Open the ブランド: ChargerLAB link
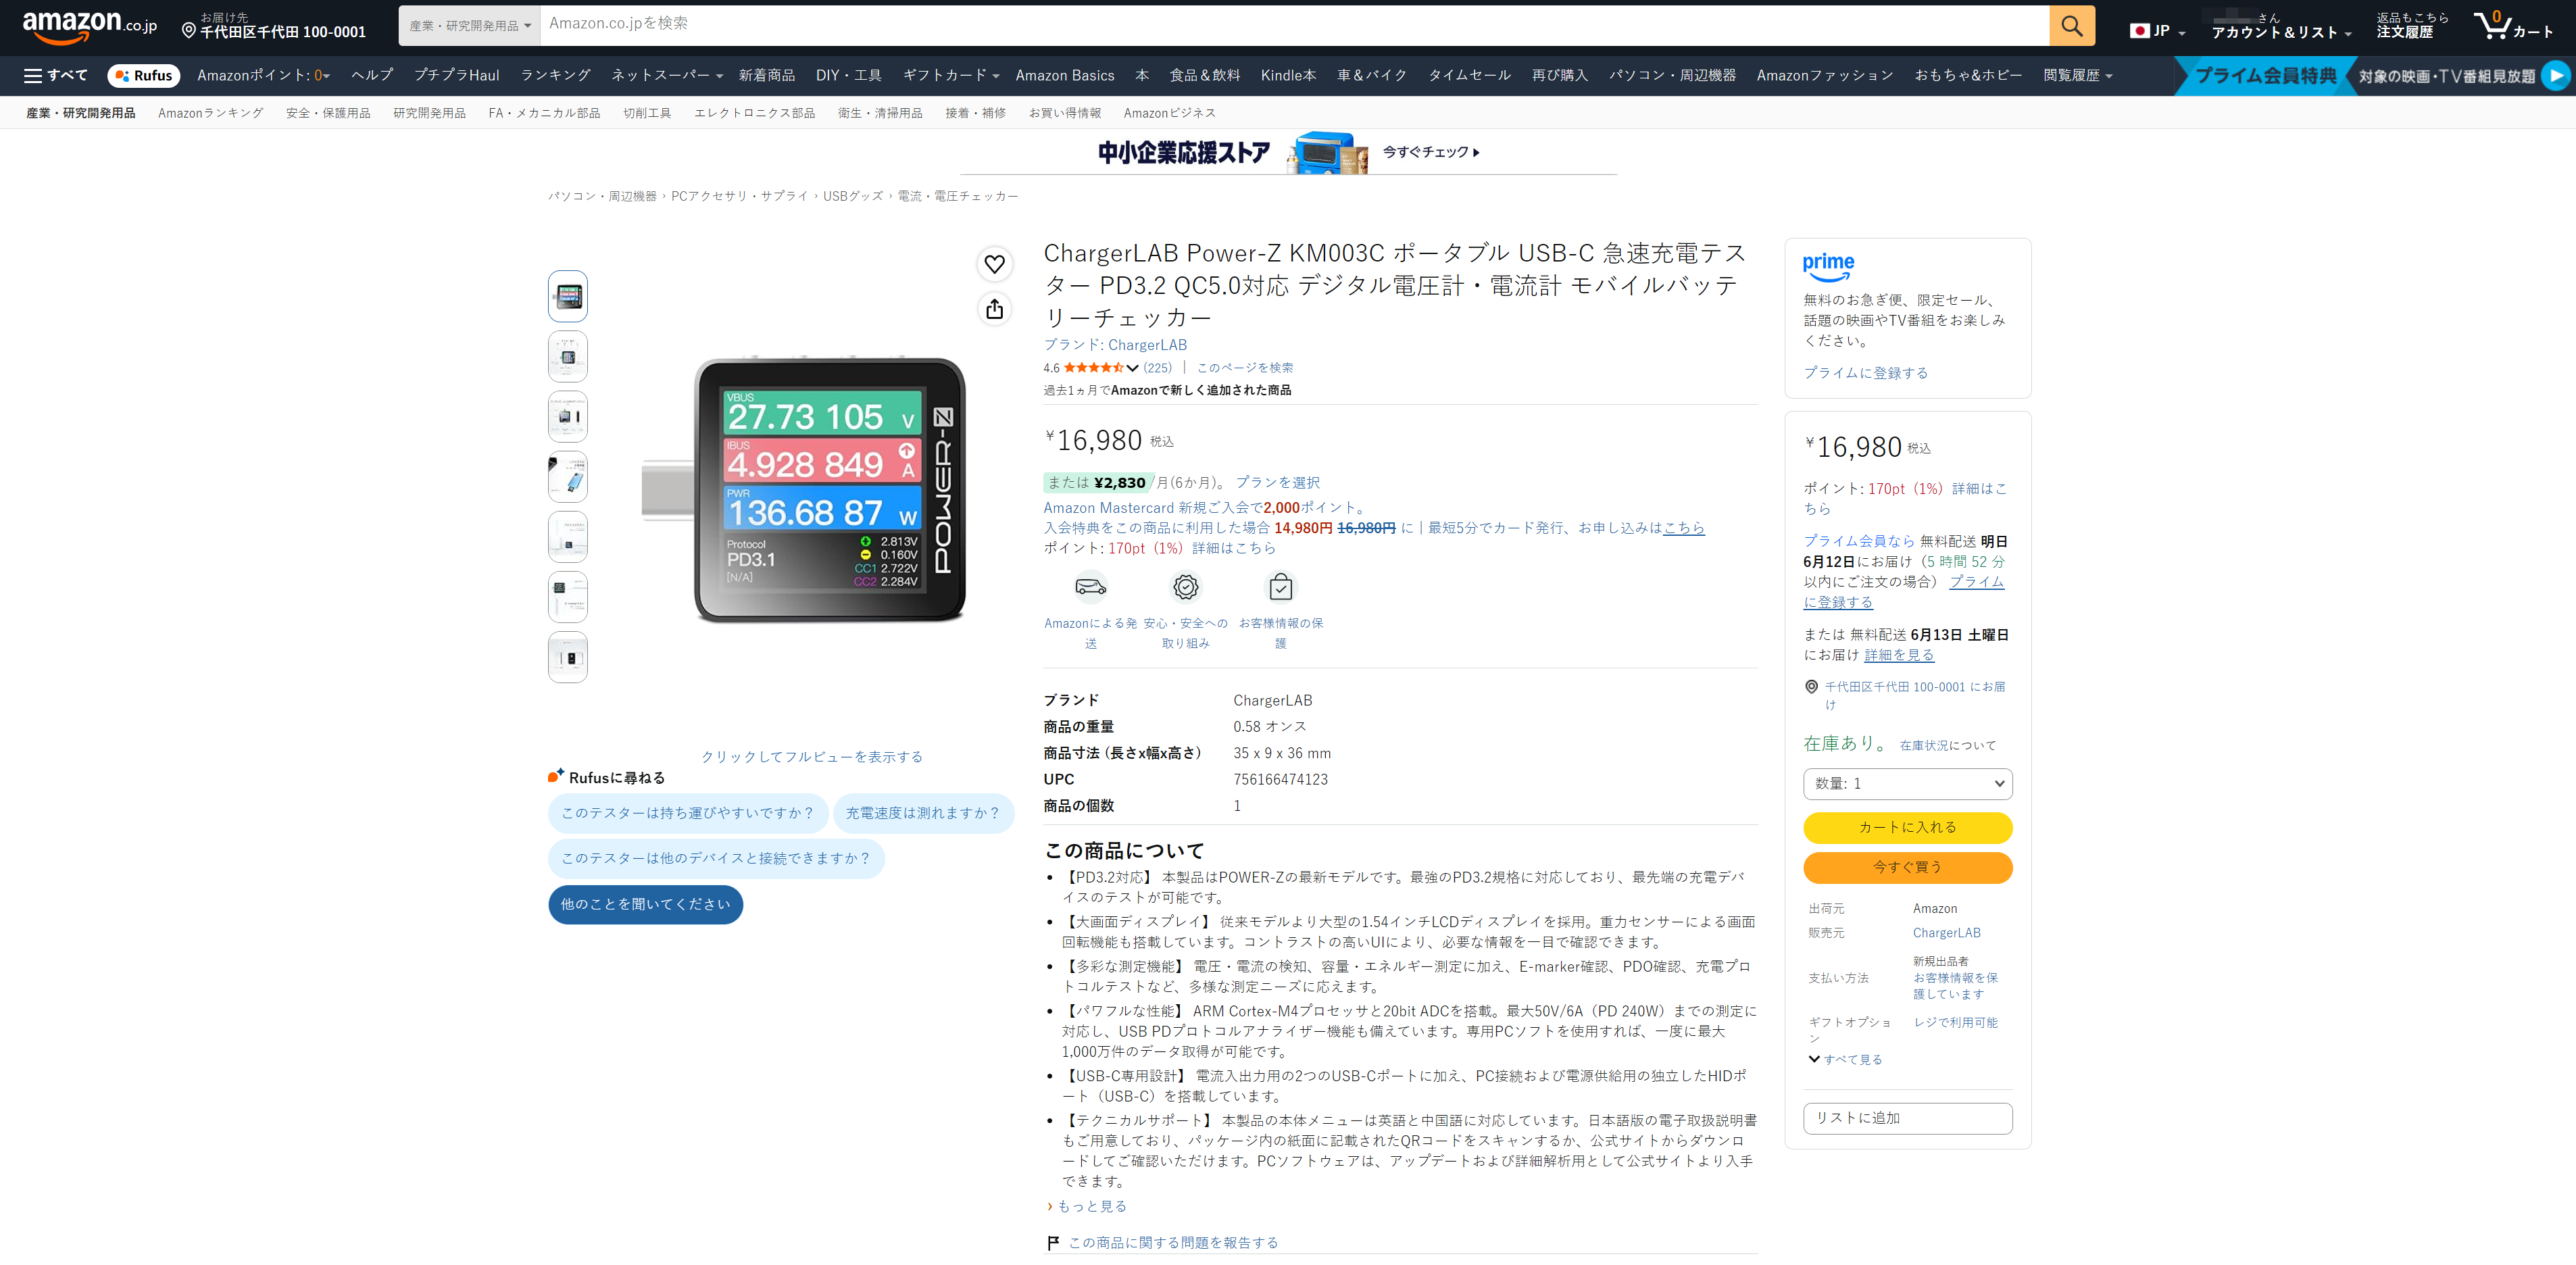 1115,345
